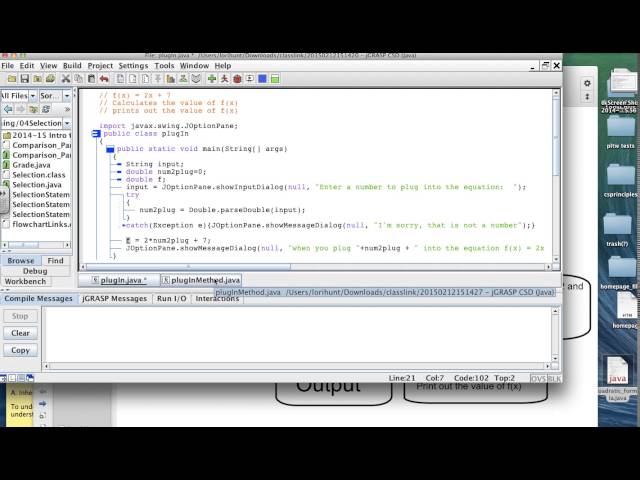This screenshot has height=480, width=640.
Task: Expand the browser toolbar overflow chevron
Action: (x=67, y=109)
